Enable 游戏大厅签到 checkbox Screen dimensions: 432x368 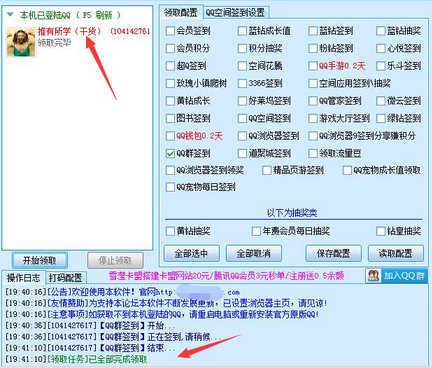pyautogui.click(x=313, y=118)
